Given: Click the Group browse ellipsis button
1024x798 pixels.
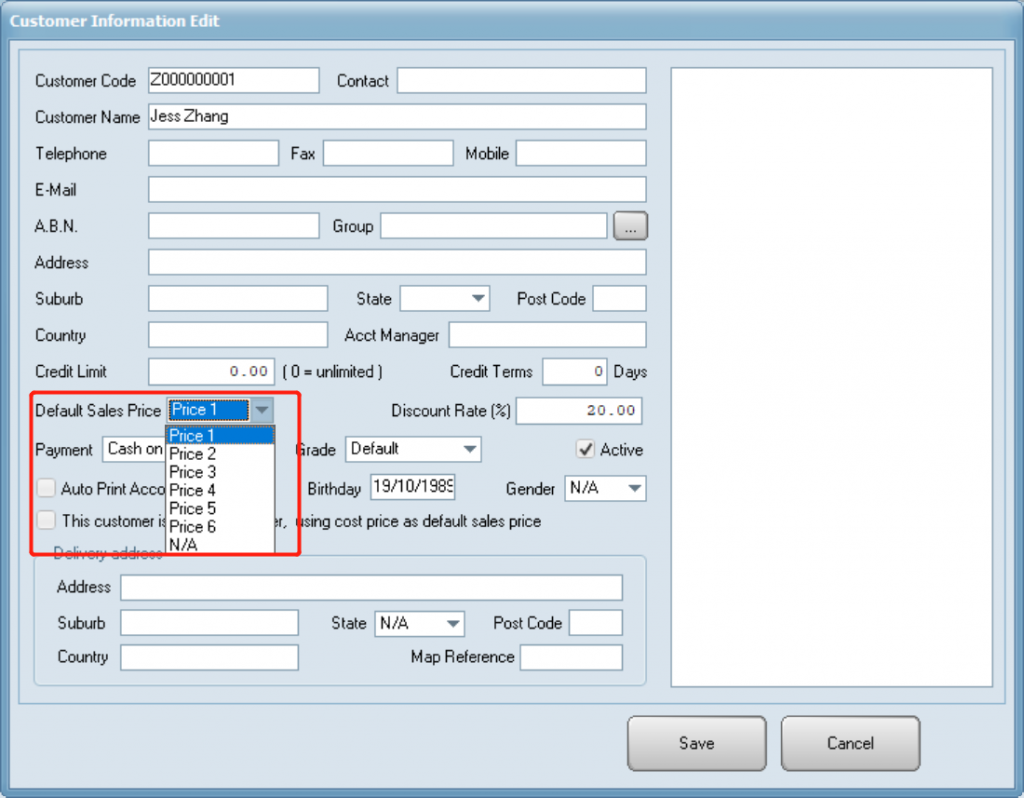Looking at the screenshot, I should [x=630, y=226].
